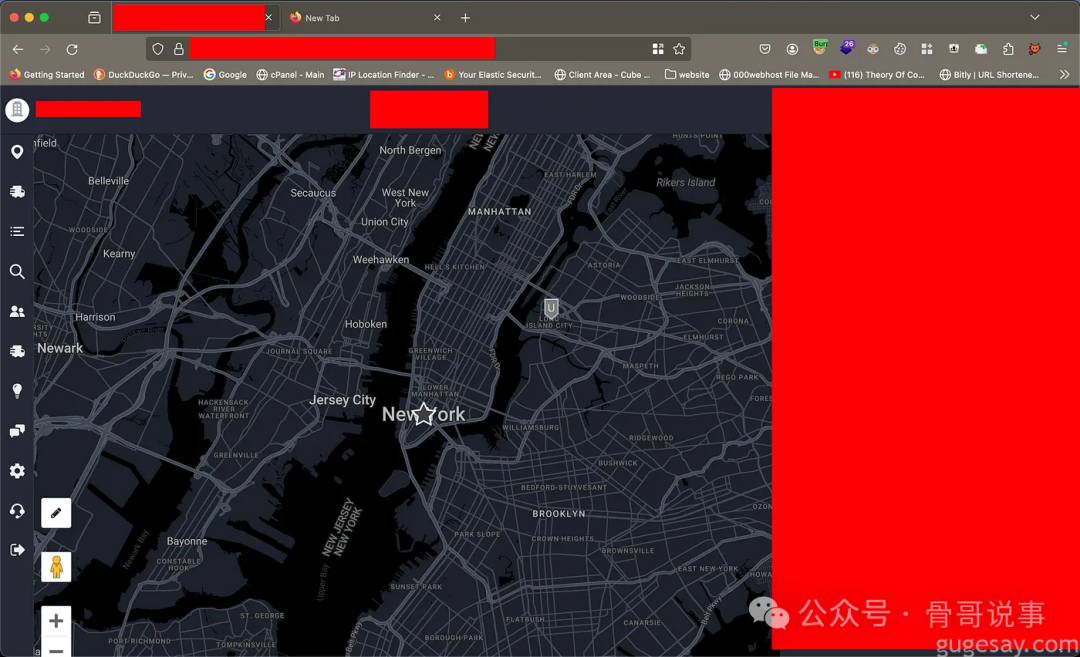Open the Theory Of Co... YouTube bookmark
The image size is (1080, 657).
click(877, 74)
